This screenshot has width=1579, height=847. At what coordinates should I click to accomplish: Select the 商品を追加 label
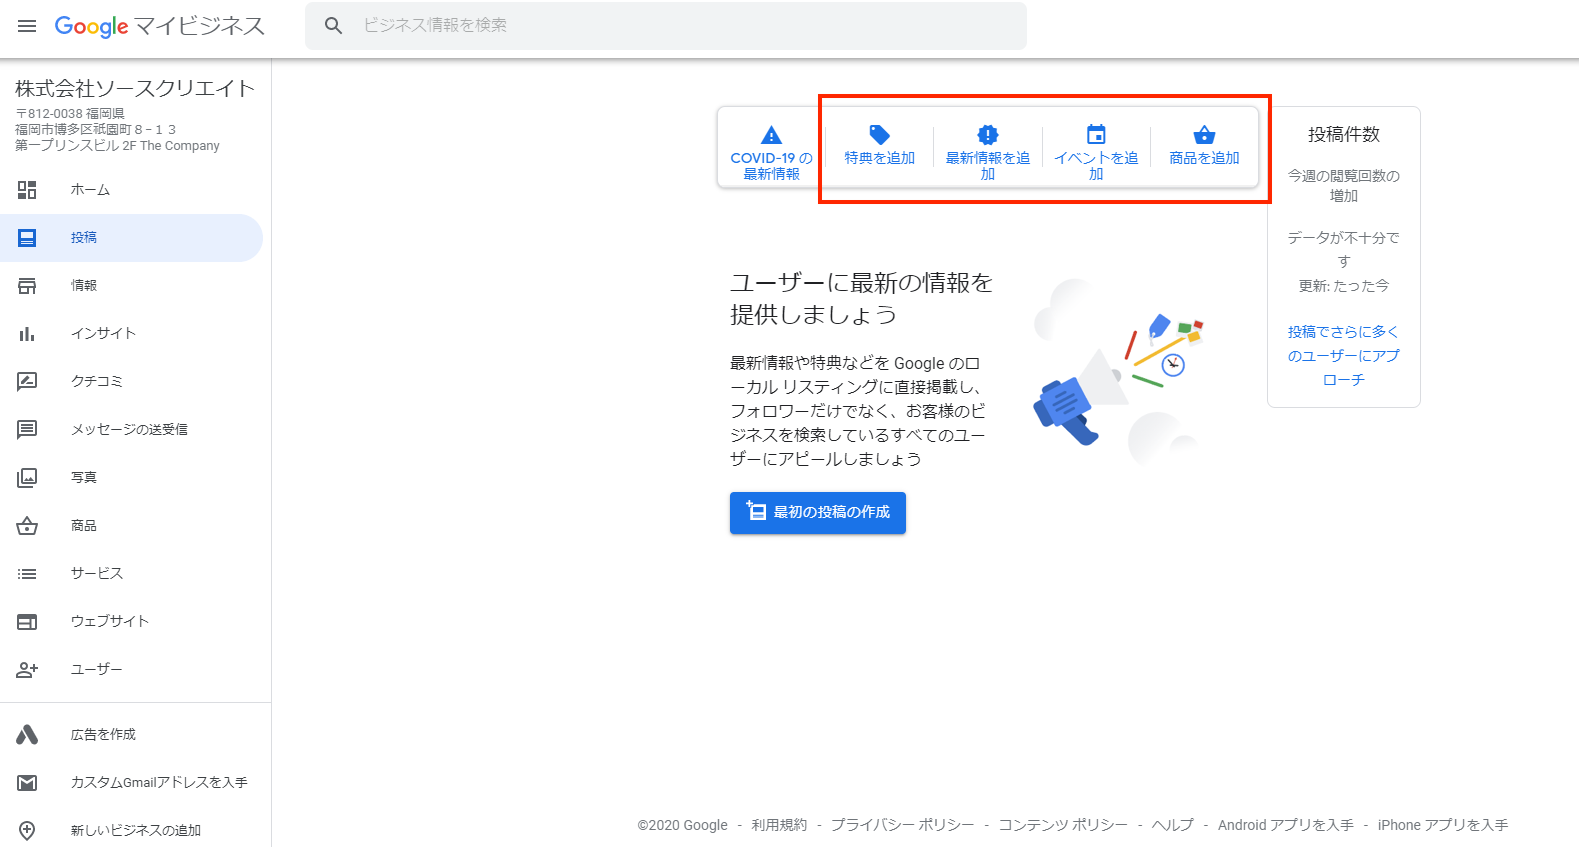(x=1205, y=158)
